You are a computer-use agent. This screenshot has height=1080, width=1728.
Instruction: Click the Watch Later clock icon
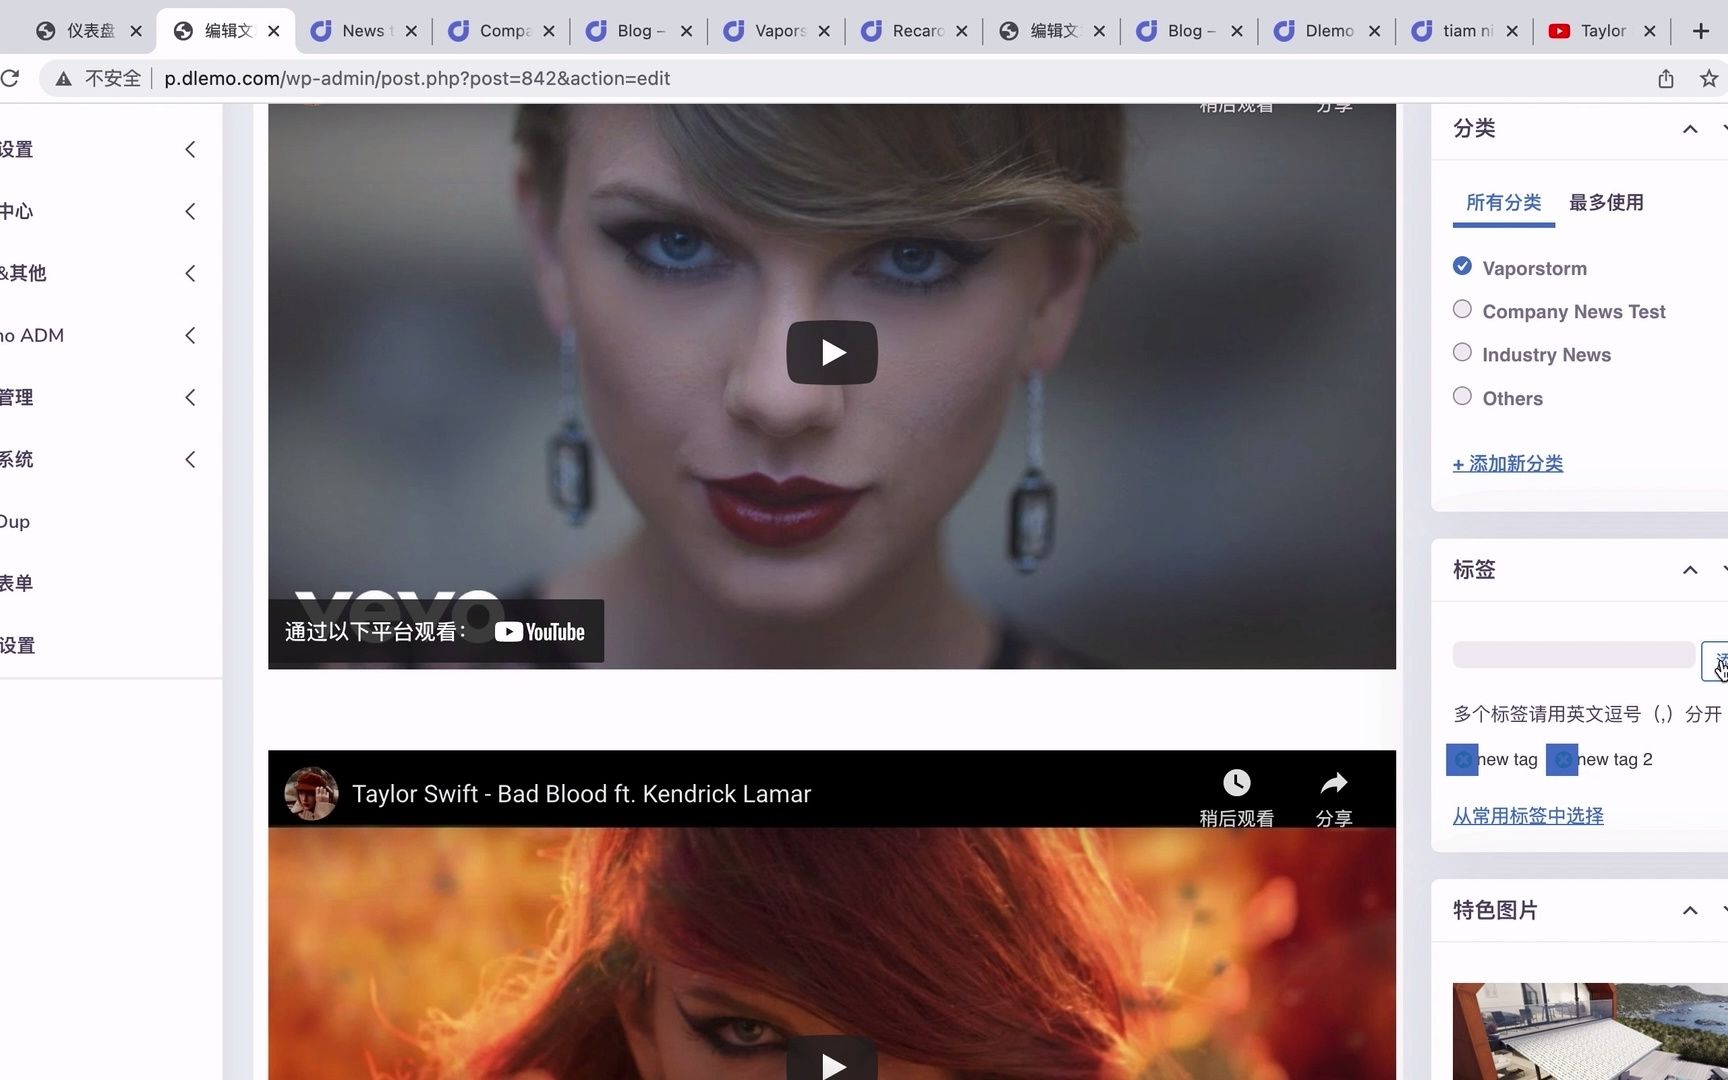(1237, 783)
